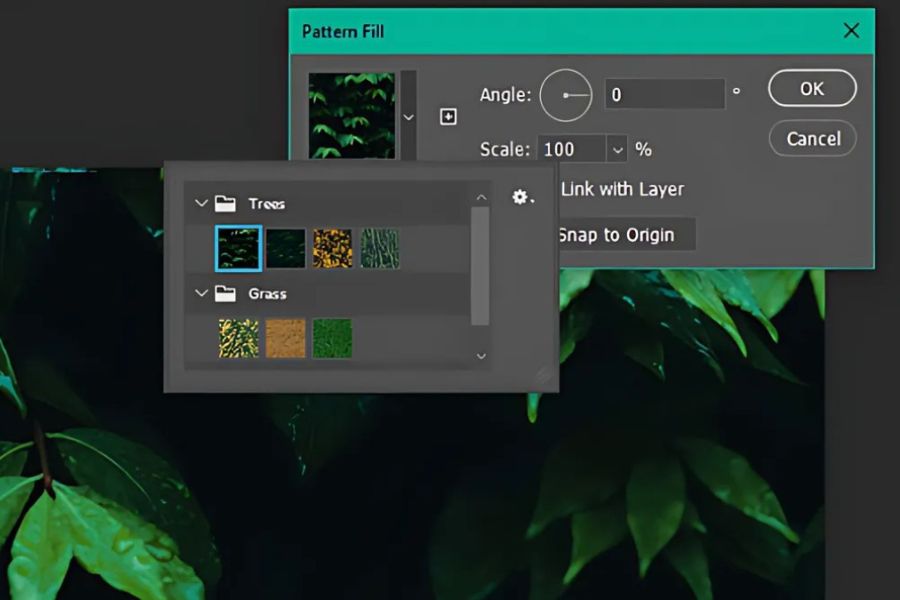Click the angle dial control

pyautogui.click(x=566, y=95)
